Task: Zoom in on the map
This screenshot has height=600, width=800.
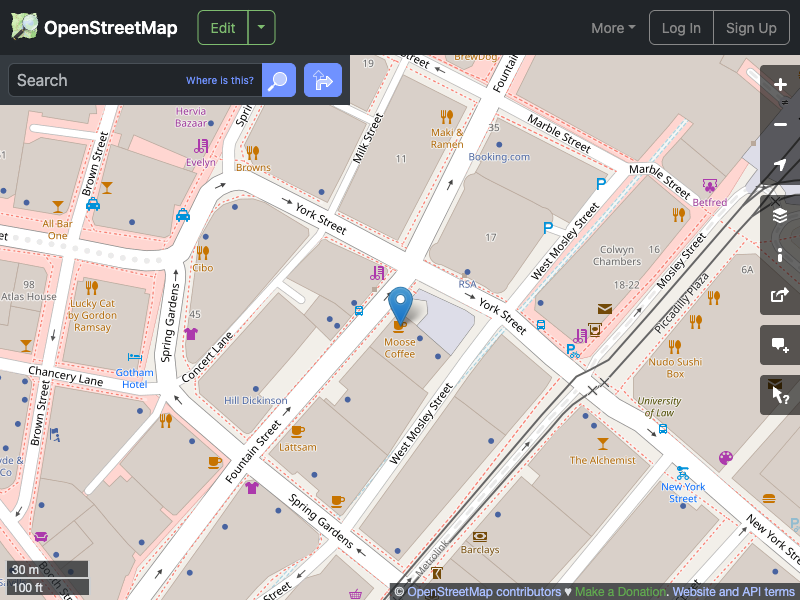Action: (x=780, y=85)
